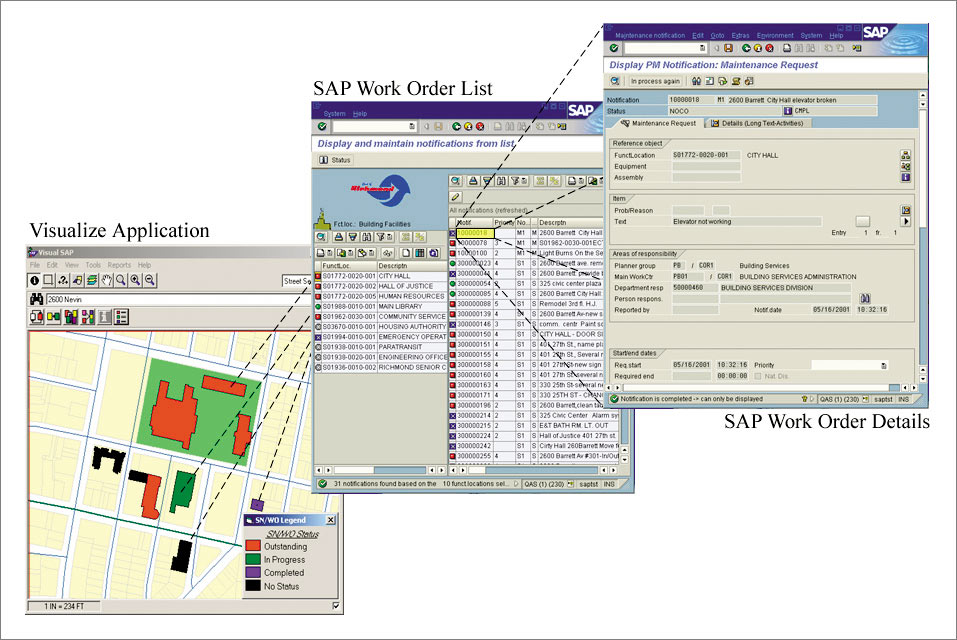Open the File menu in Visual SAP
Image resolution: width=957 pixels, height=640 pixels.
[35, 265]
